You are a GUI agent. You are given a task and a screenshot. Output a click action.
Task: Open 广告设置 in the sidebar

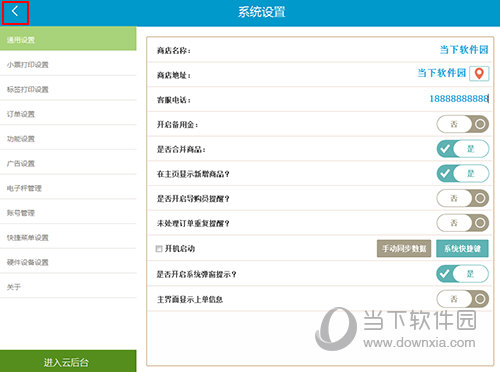click(68, 163)
